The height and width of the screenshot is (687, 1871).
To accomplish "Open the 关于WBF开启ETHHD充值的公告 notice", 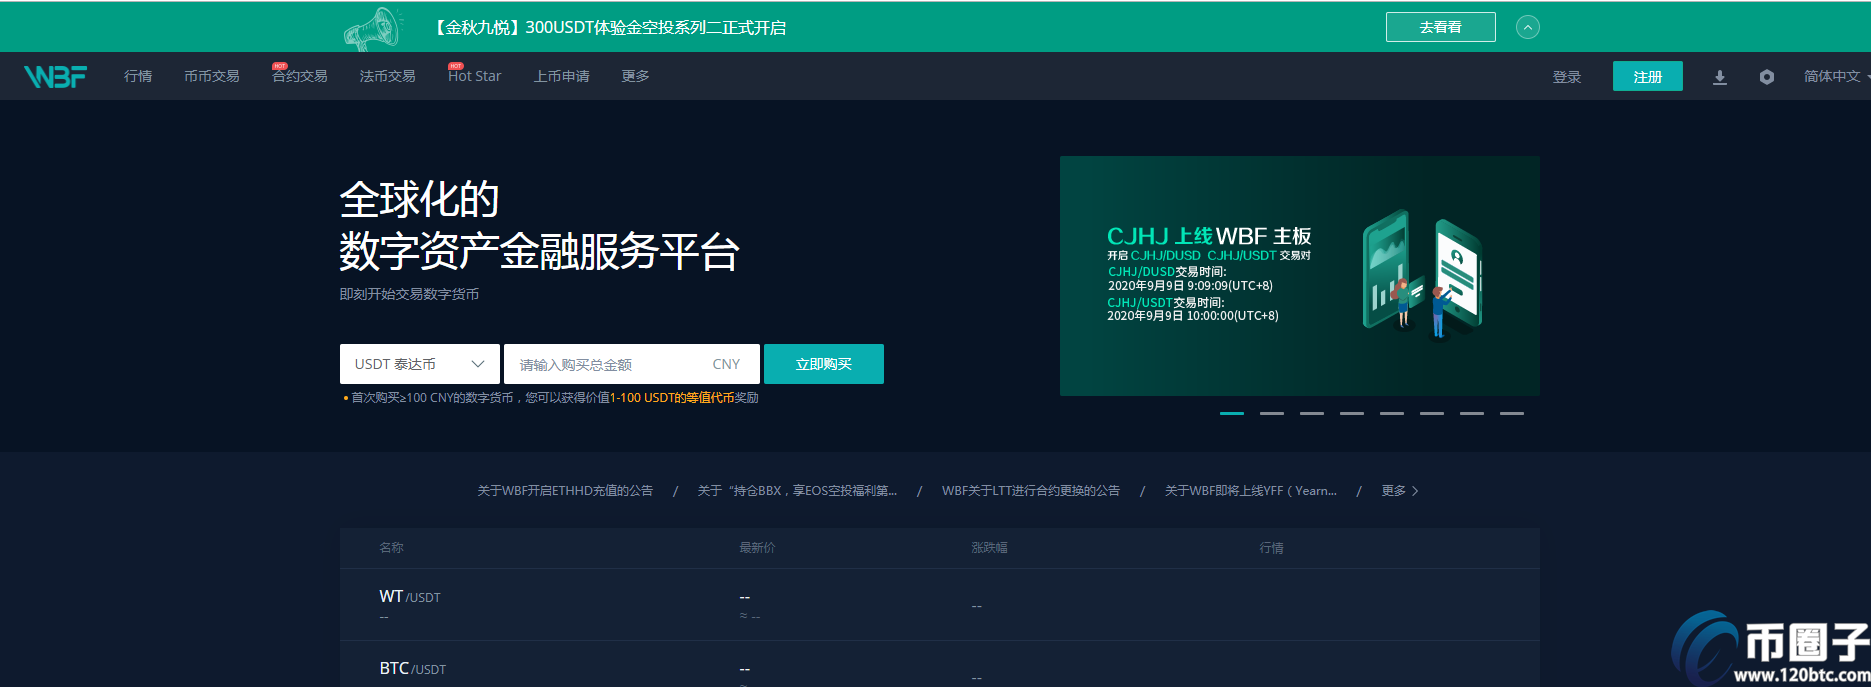I will pyautogui.click(x=565, y=491).
